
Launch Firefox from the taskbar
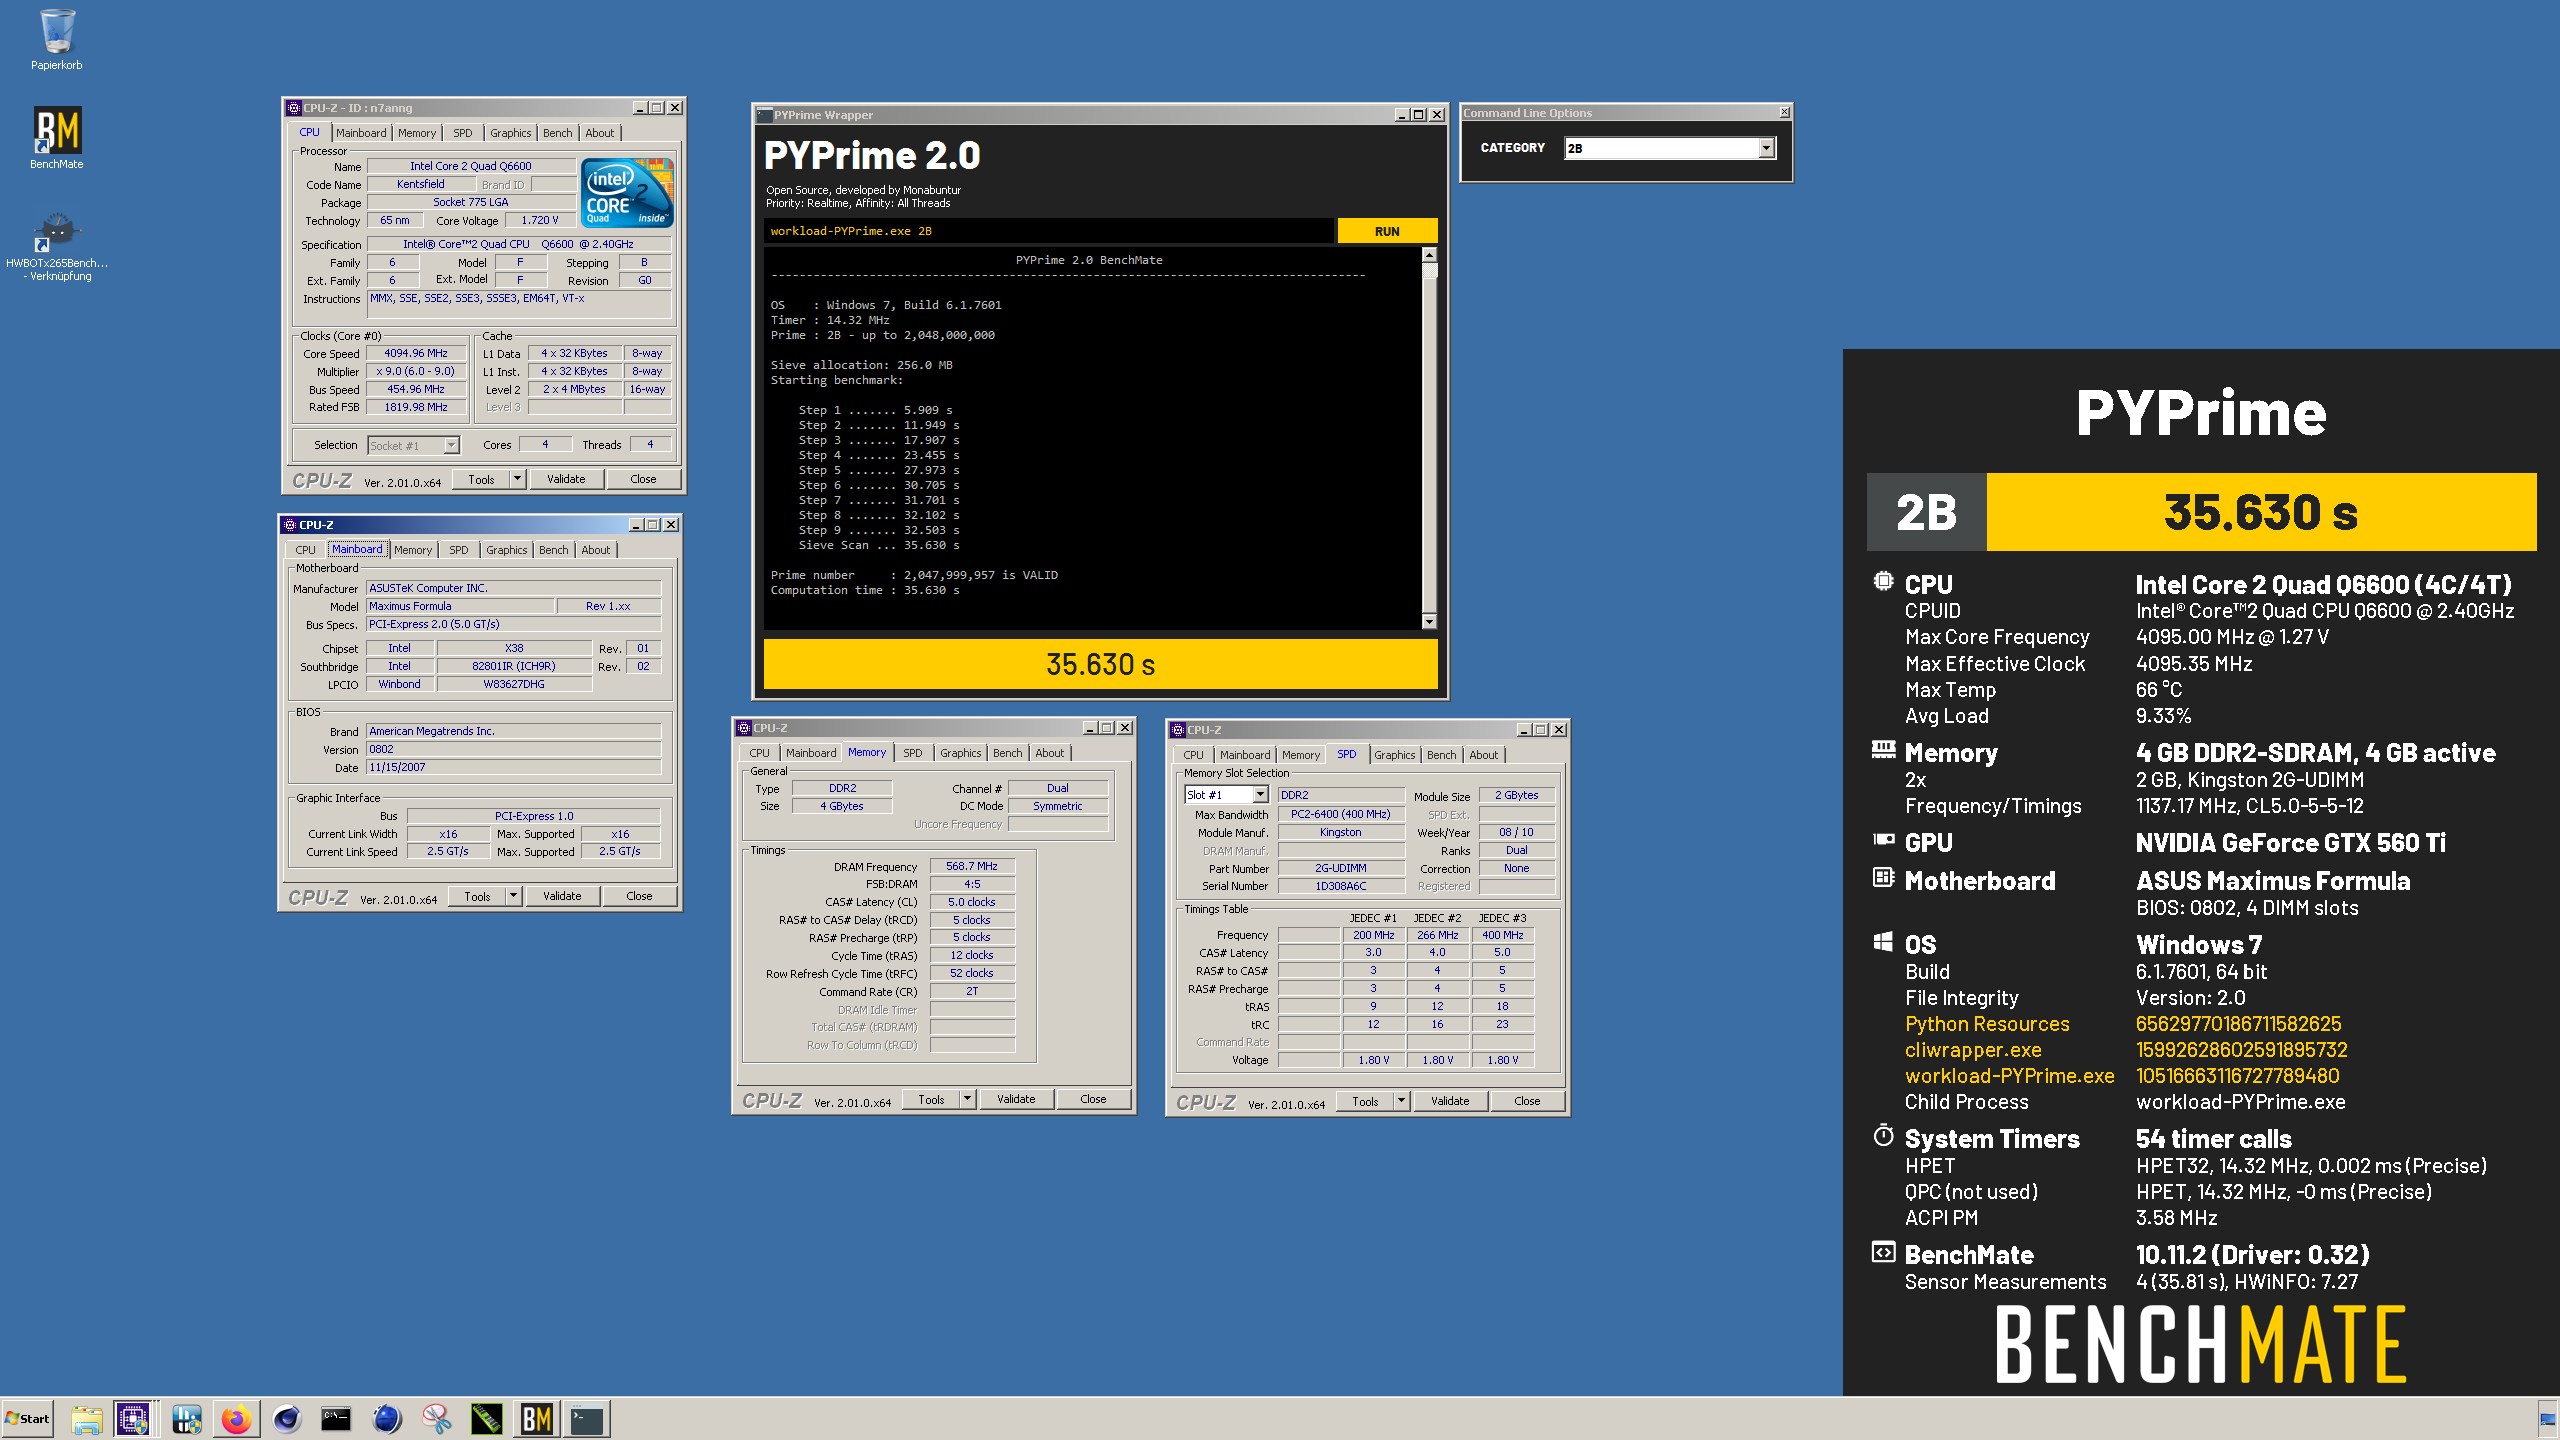(236, 1419)
